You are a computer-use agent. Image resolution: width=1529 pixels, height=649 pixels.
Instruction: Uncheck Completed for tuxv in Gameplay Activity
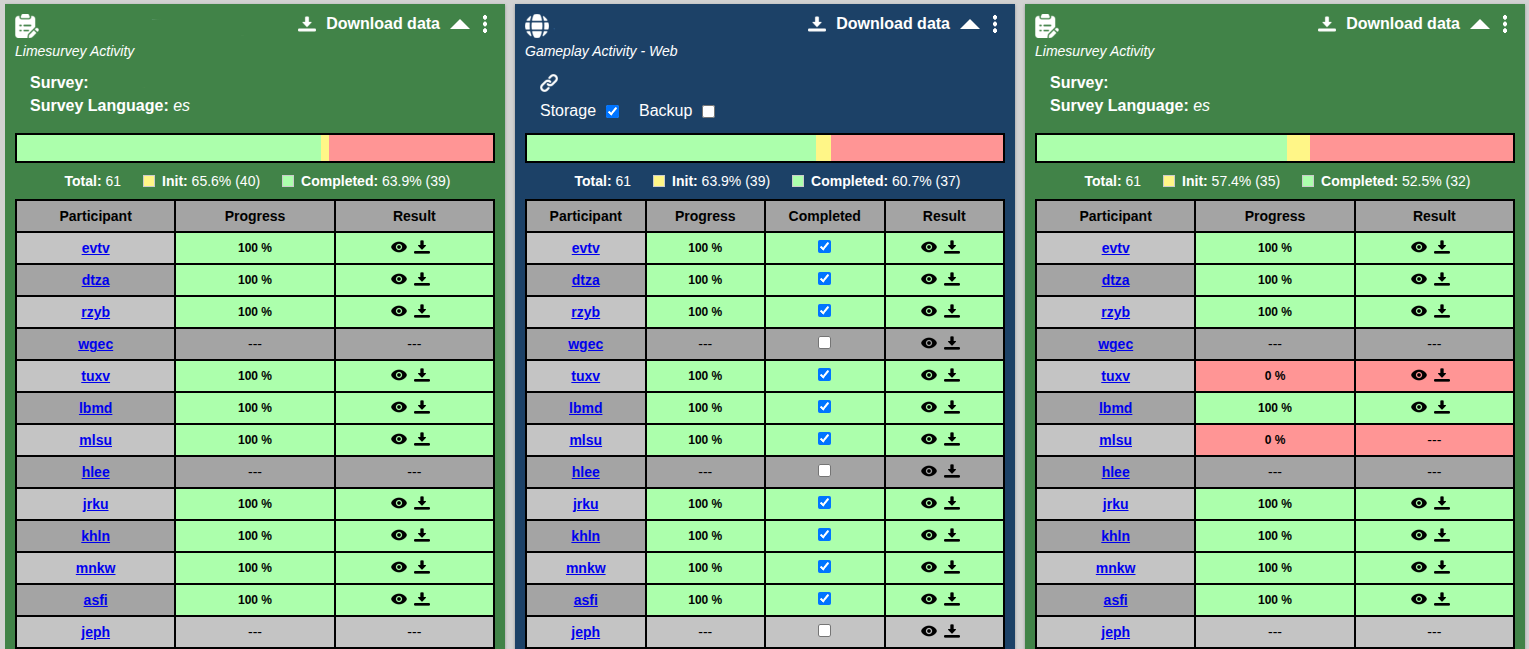825,374
